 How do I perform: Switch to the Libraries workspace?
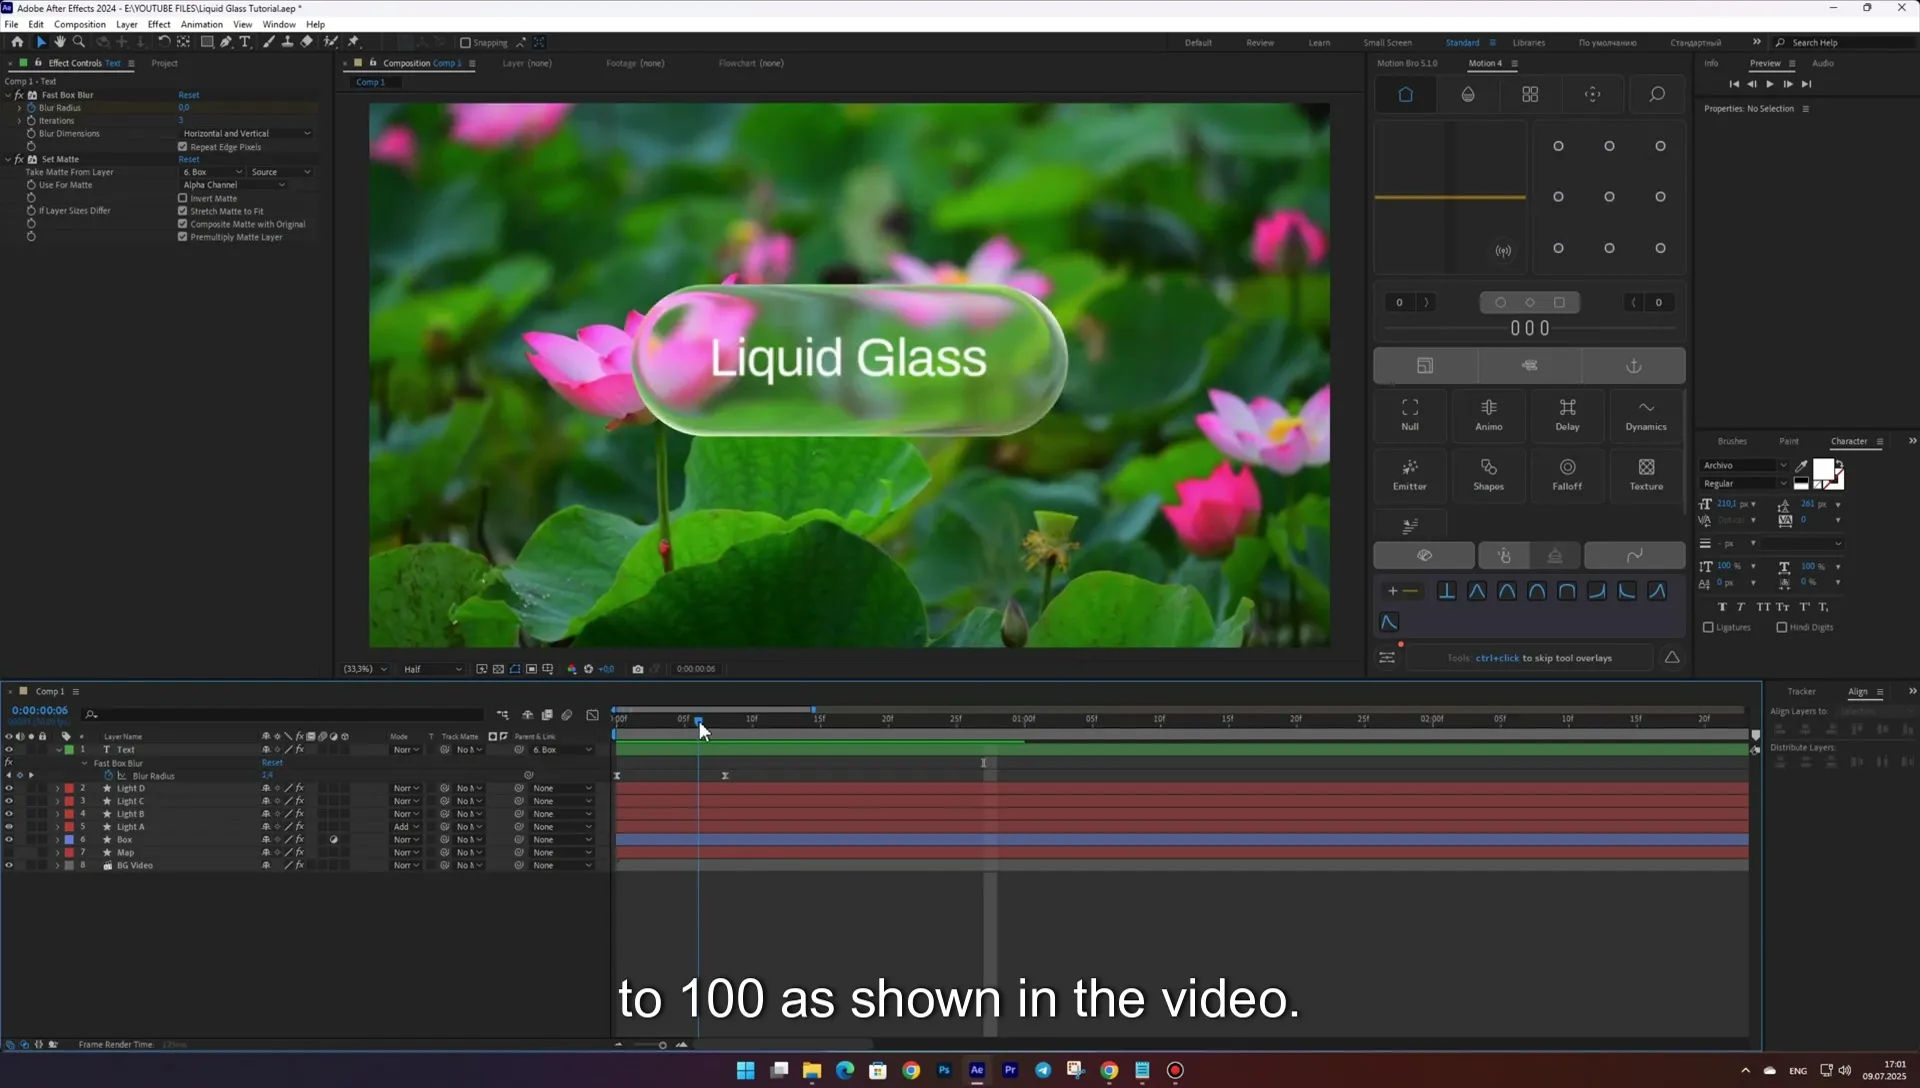1528,43
